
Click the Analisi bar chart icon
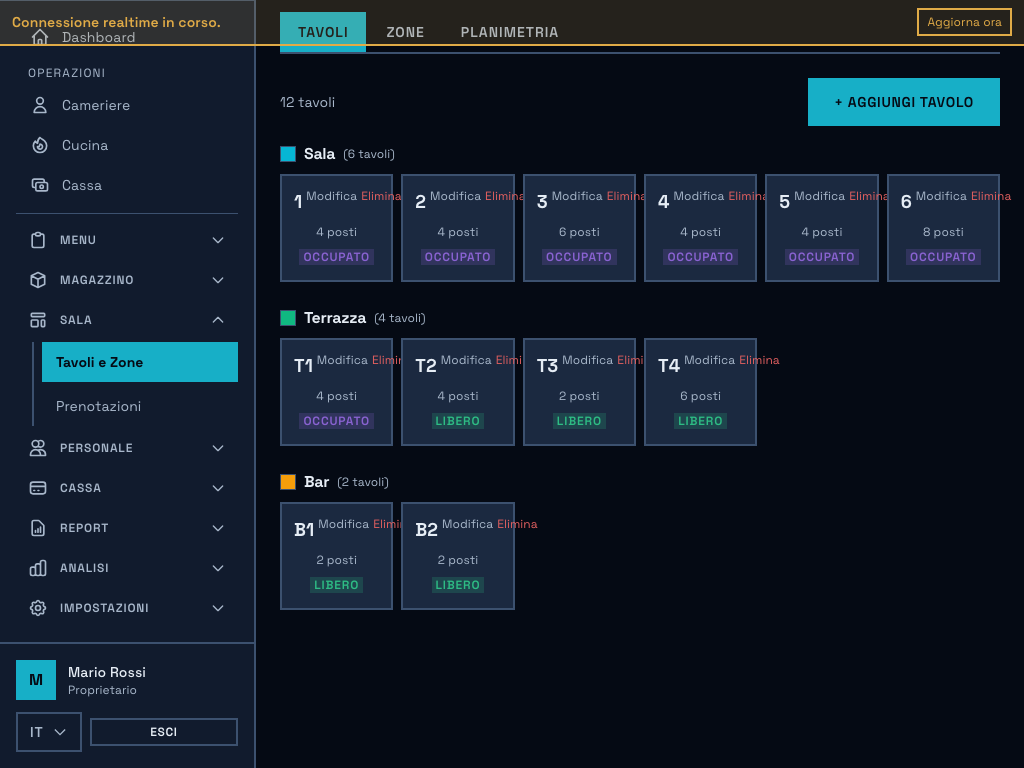pos(38,568)
